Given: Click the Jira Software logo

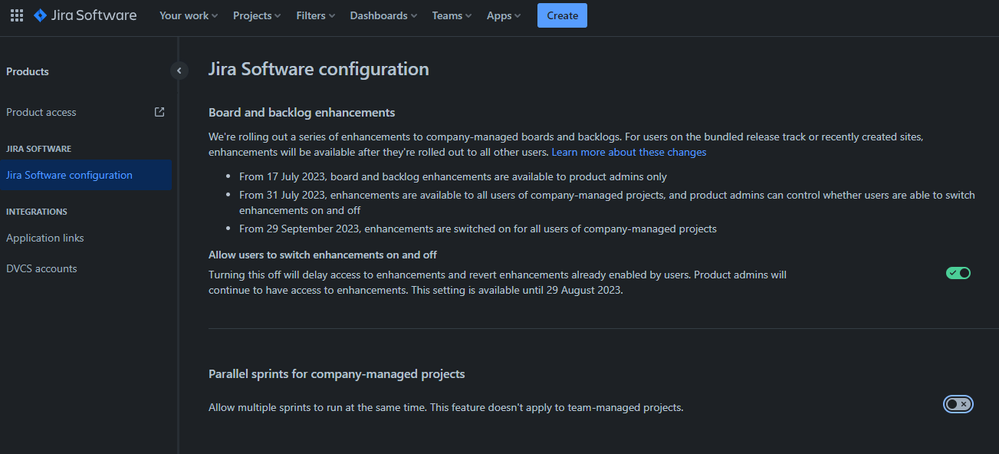Looking at the screenshot, I should (85, 16).
